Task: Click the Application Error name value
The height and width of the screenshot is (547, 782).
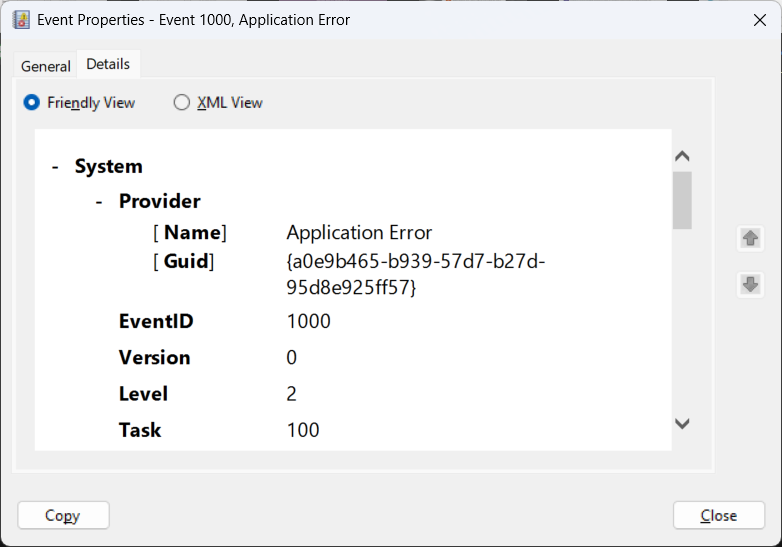Action: point(359,233)
